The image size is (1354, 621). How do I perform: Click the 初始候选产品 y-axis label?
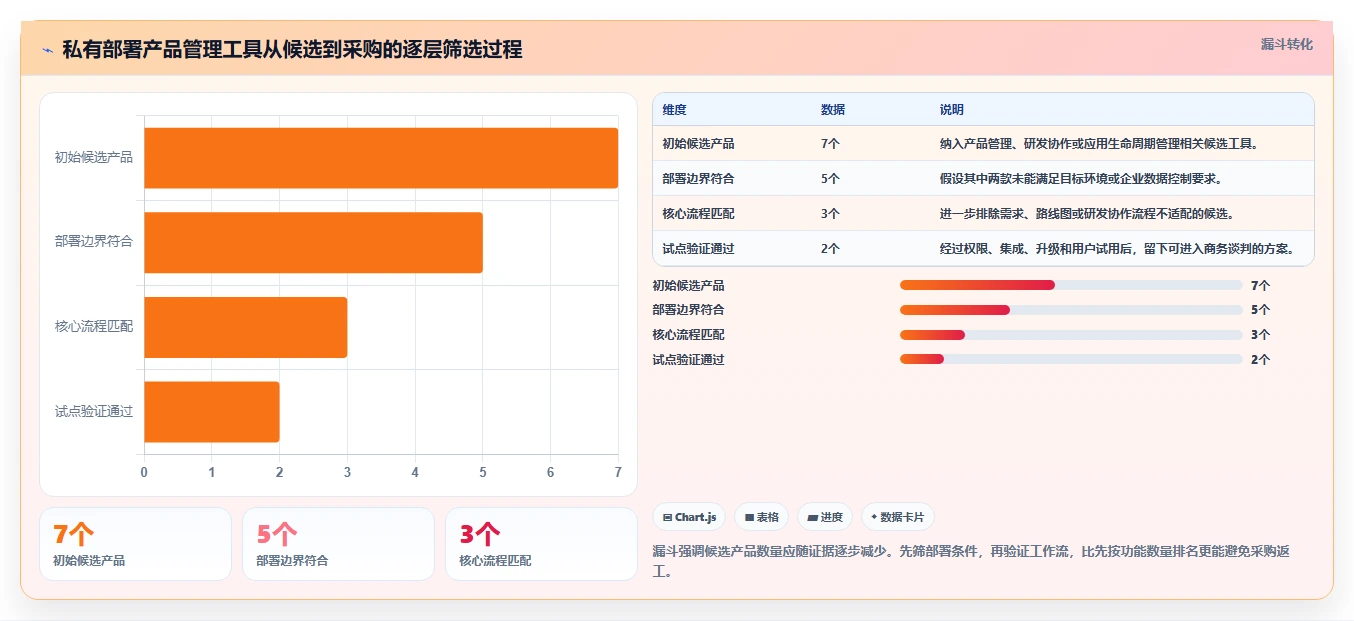coord(93,158)
